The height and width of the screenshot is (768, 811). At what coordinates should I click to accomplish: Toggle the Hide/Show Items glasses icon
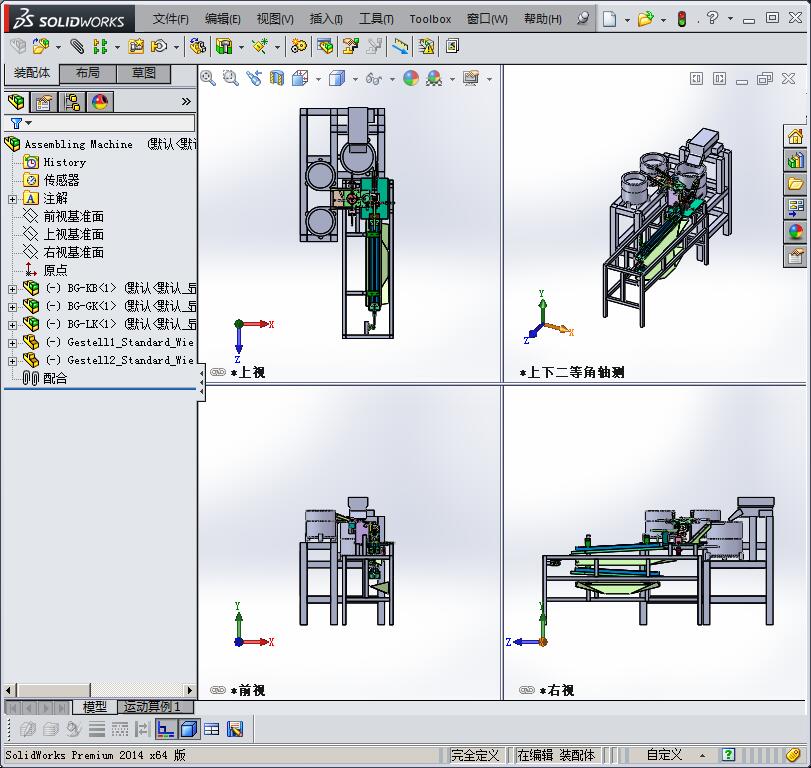pyautogui.click(x=373, y=78)
